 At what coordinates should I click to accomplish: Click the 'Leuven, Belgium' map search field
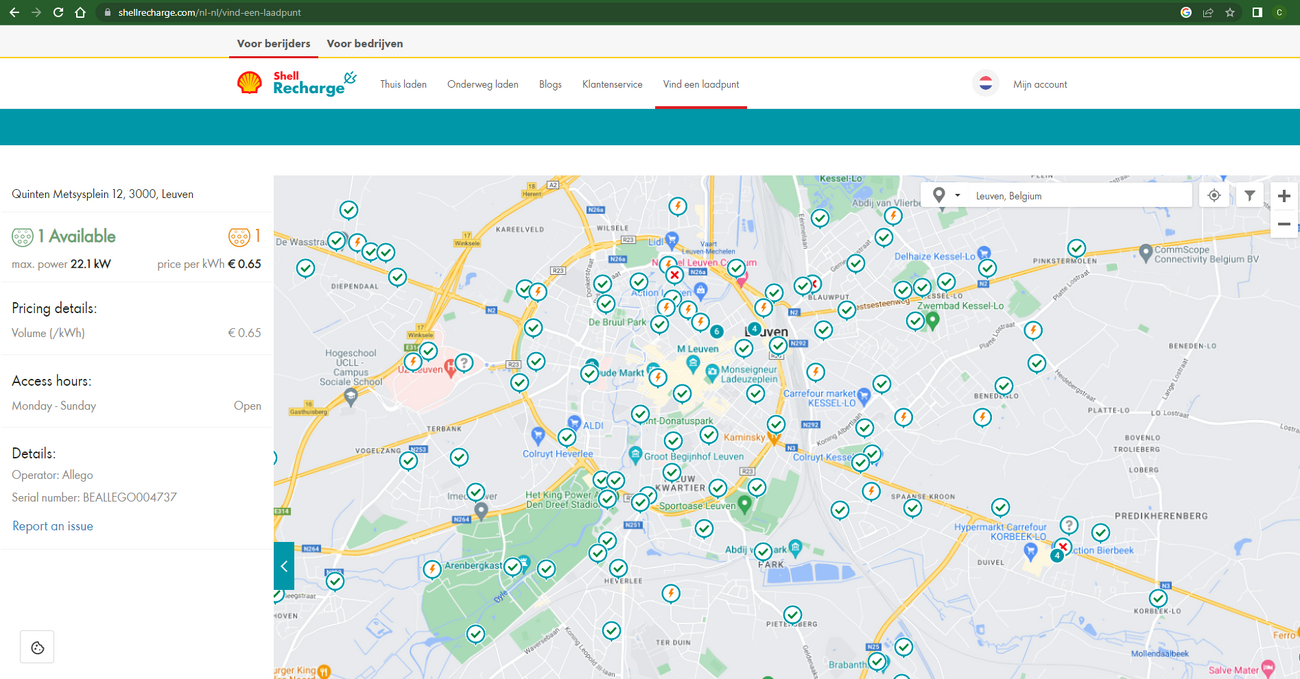tap(1078, 196)
